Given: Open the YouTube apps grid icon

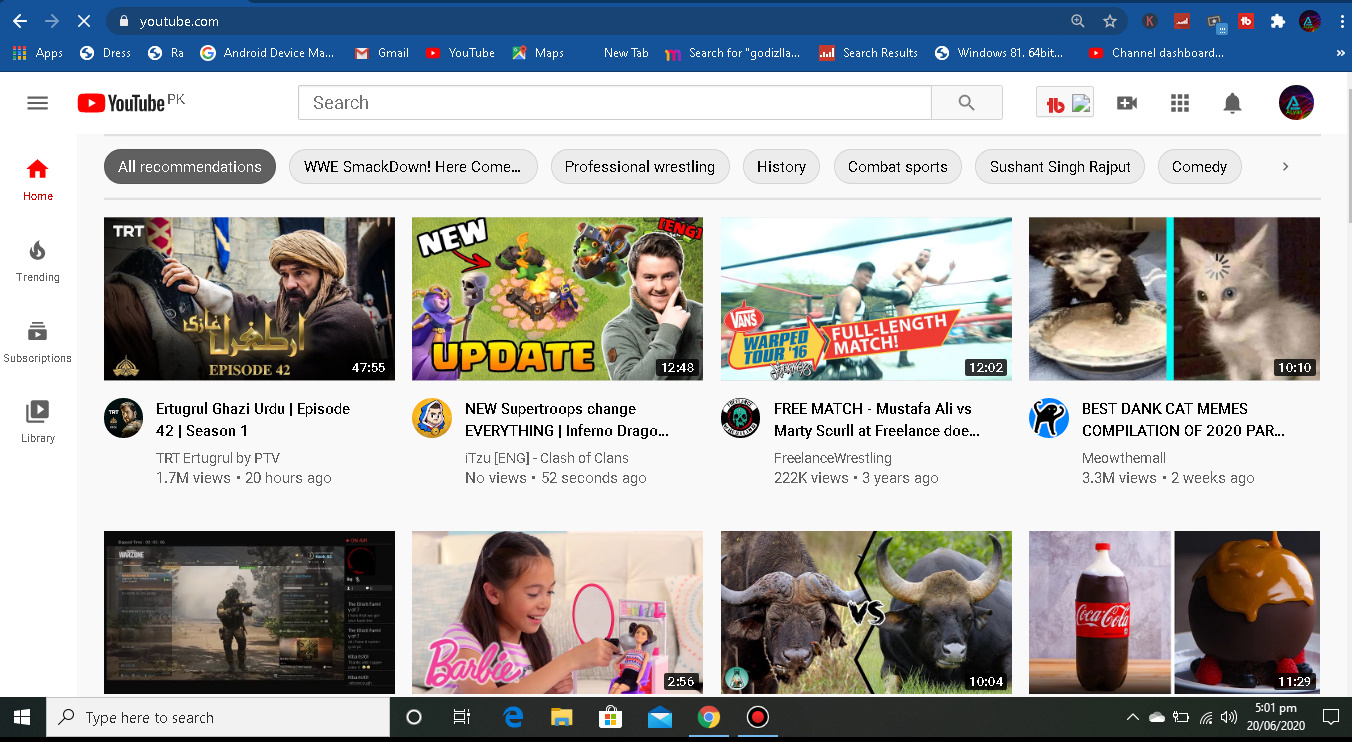Looking at the screenshot, I should [1180, 103].
